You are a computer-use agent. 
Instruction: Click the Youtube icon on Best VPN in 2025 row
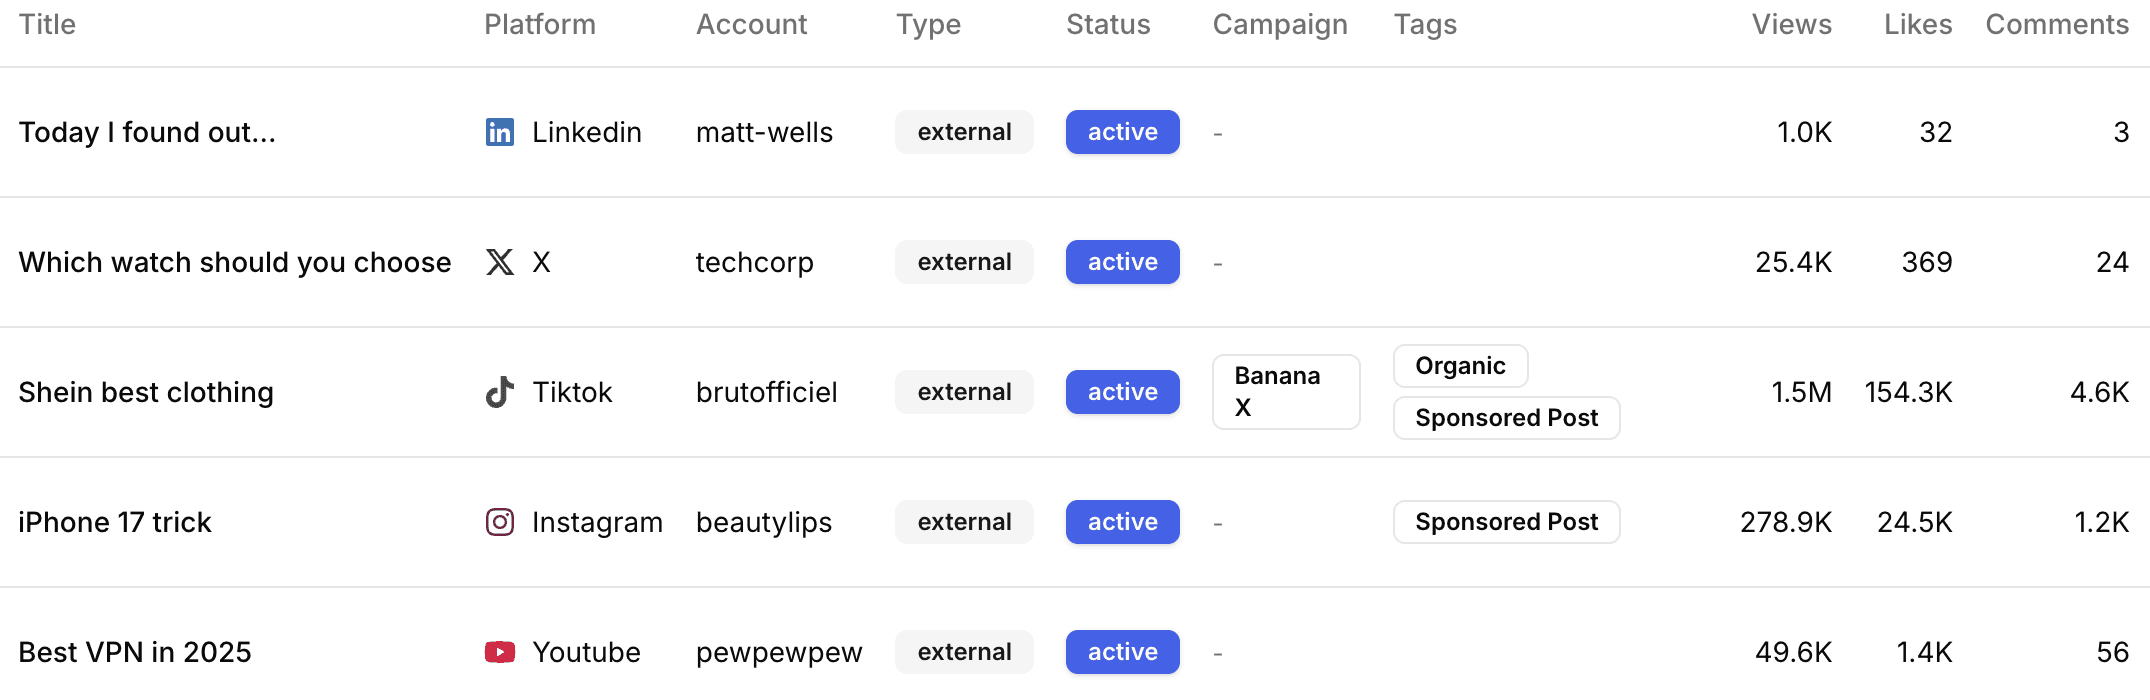coord(499,651)
